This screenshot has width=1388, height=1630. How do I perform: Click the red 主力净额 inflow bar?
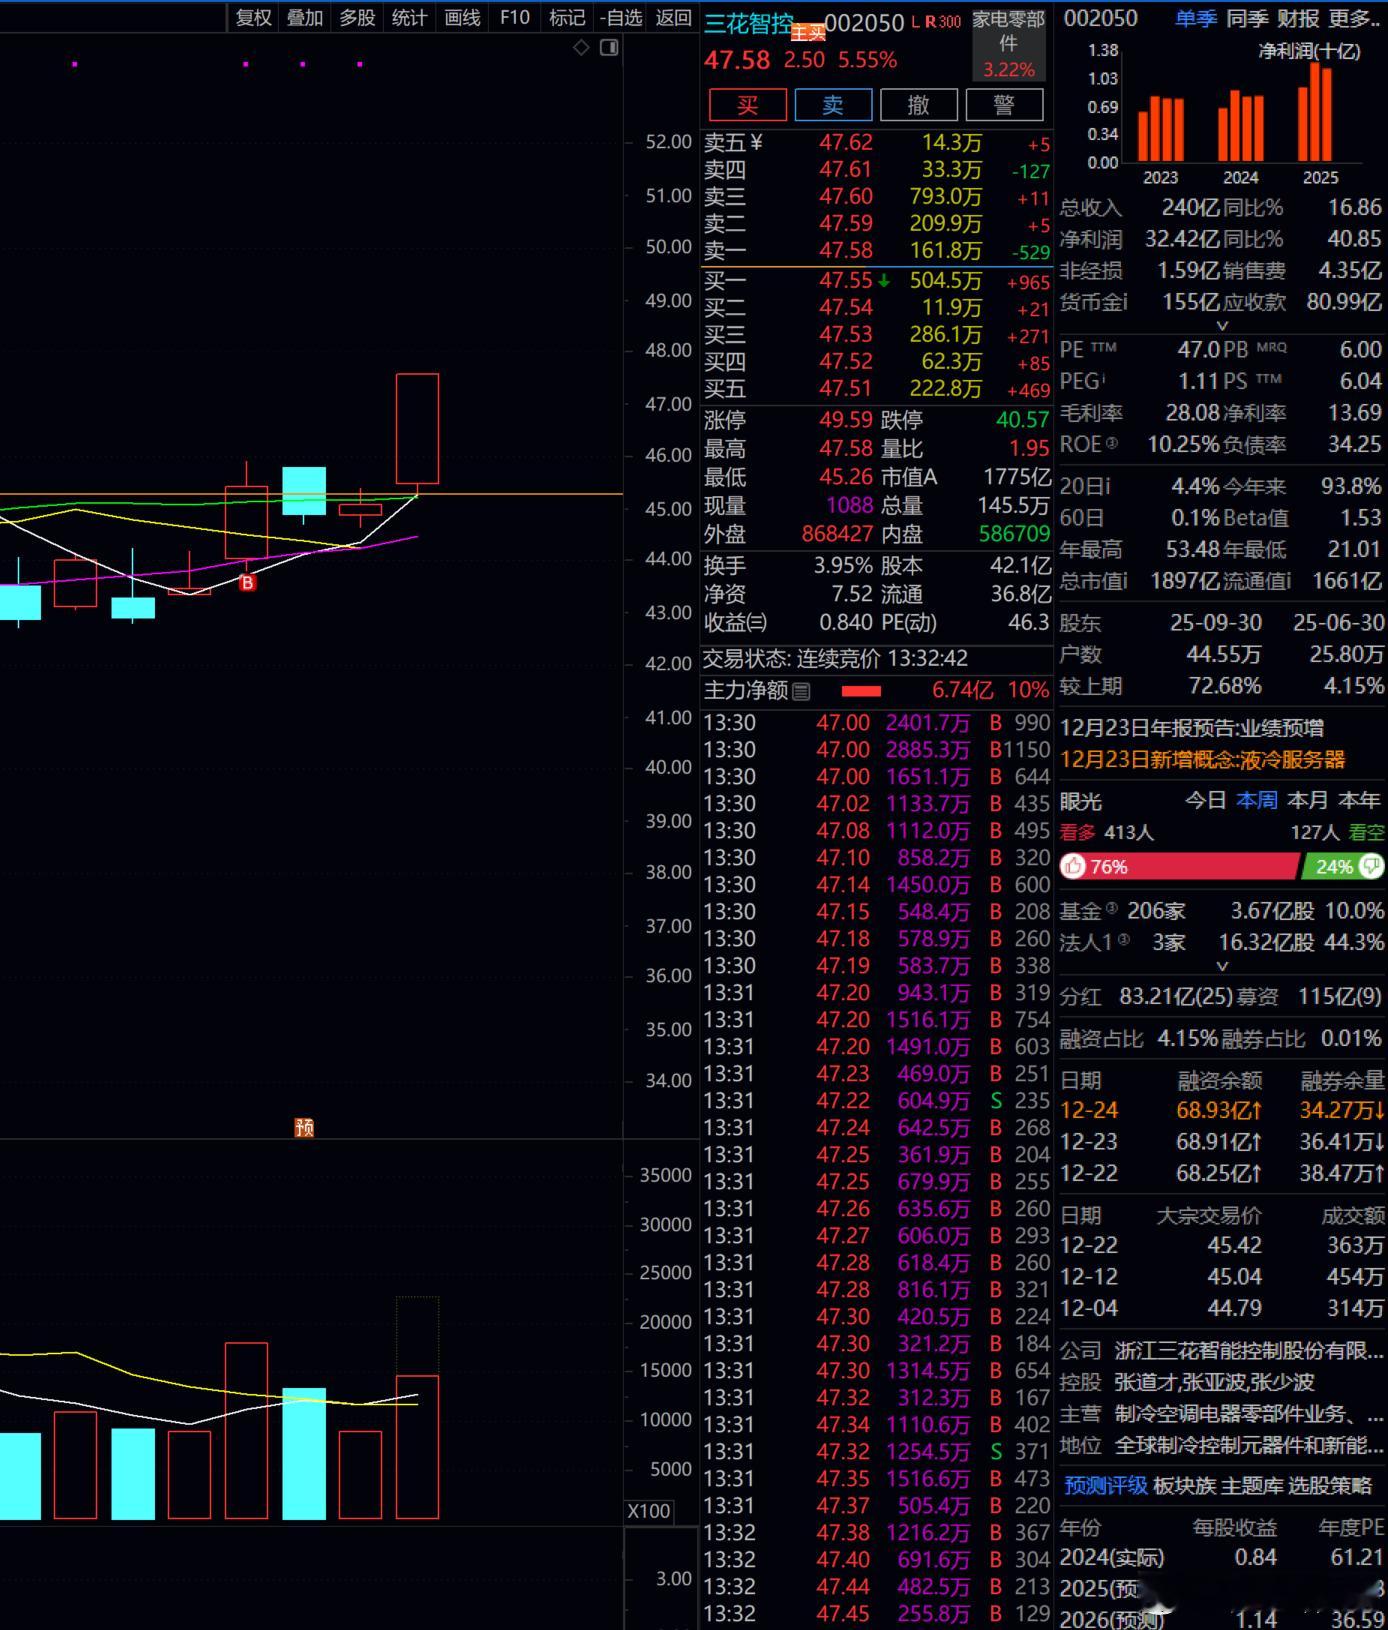861,691
